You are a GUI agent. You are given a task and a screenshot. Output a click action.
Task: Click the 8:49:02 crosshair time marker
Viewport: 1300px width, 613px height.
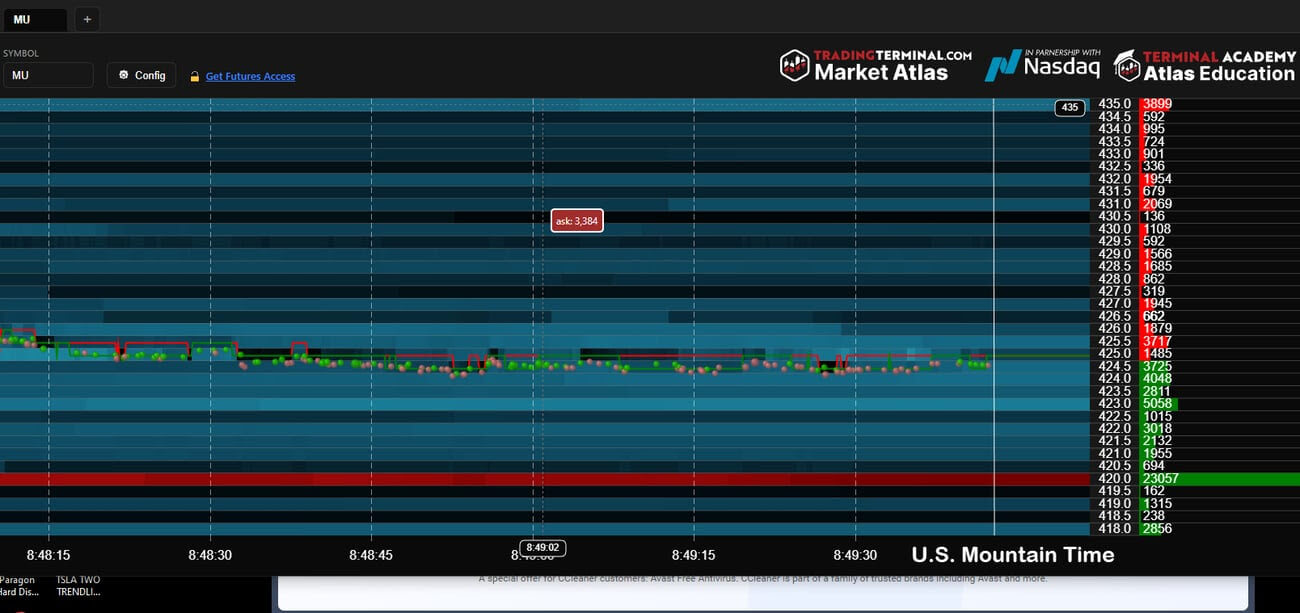point(541,547)
